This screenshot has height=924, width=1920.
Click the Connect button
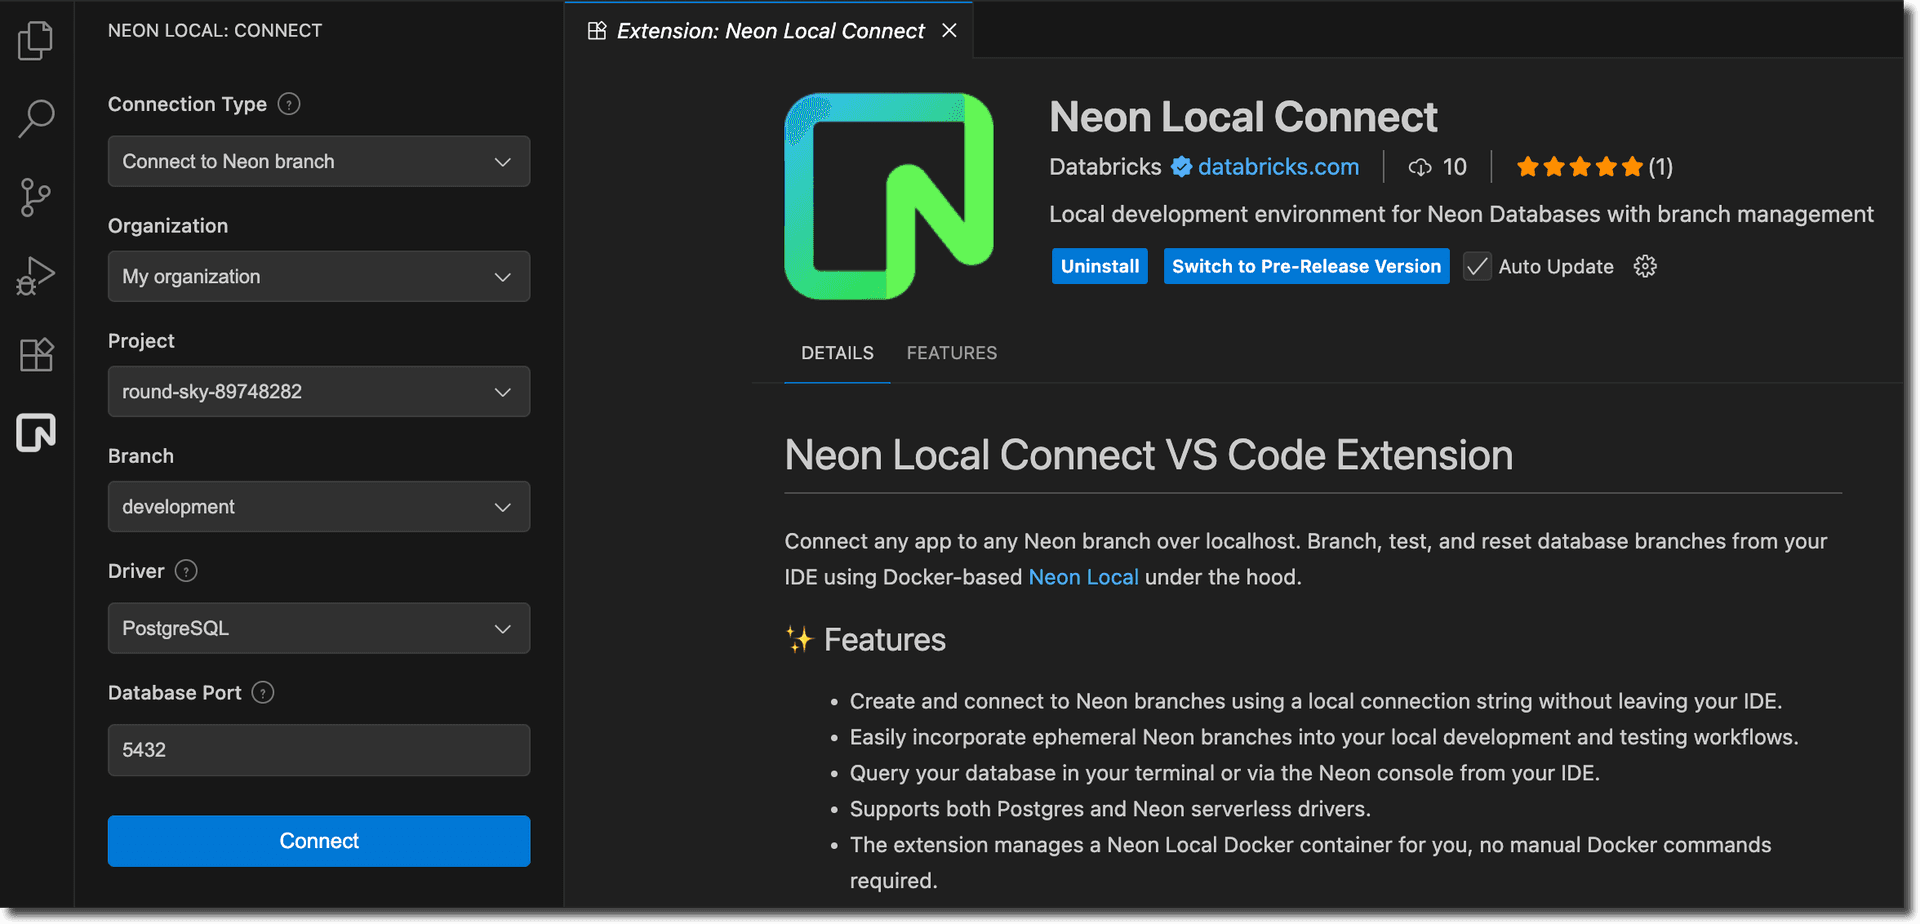(318, 841)
